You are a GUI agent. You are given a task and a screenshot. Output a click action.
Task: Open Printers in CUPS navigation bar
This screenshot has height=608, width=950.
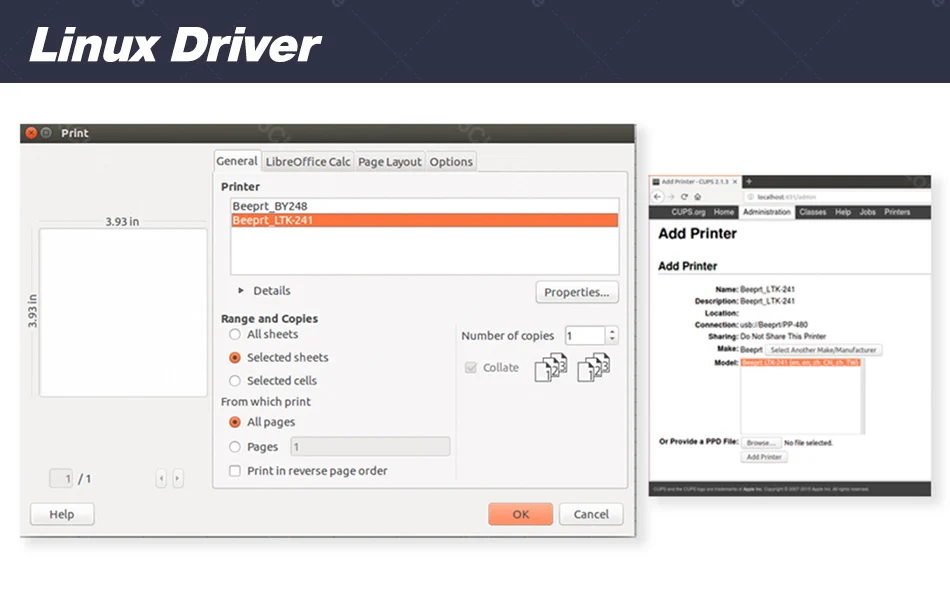point(897,212)
